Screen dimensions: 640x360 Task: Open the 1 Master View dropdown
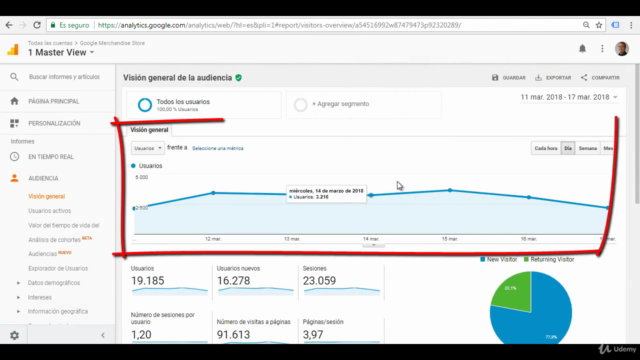(61, 52)
